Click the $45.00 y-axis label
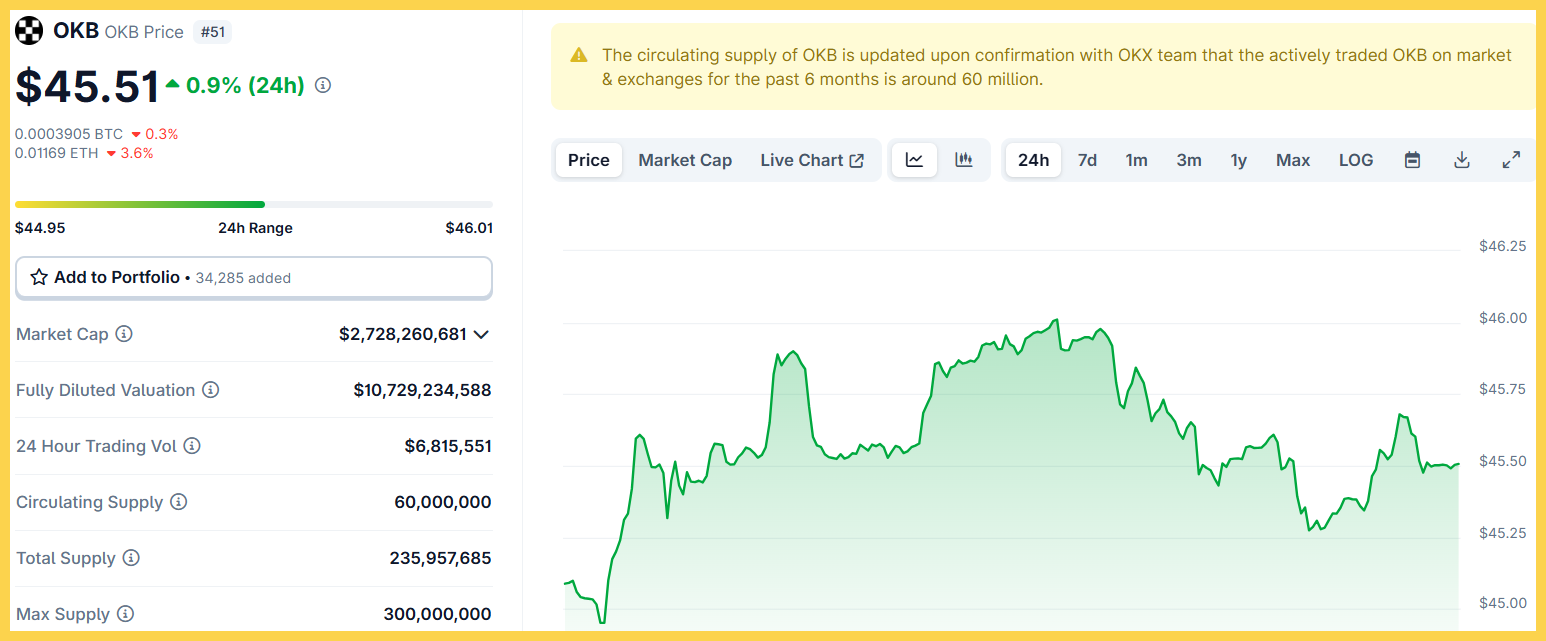Viewport: 1546px width, 641px height. (1503, 603)
